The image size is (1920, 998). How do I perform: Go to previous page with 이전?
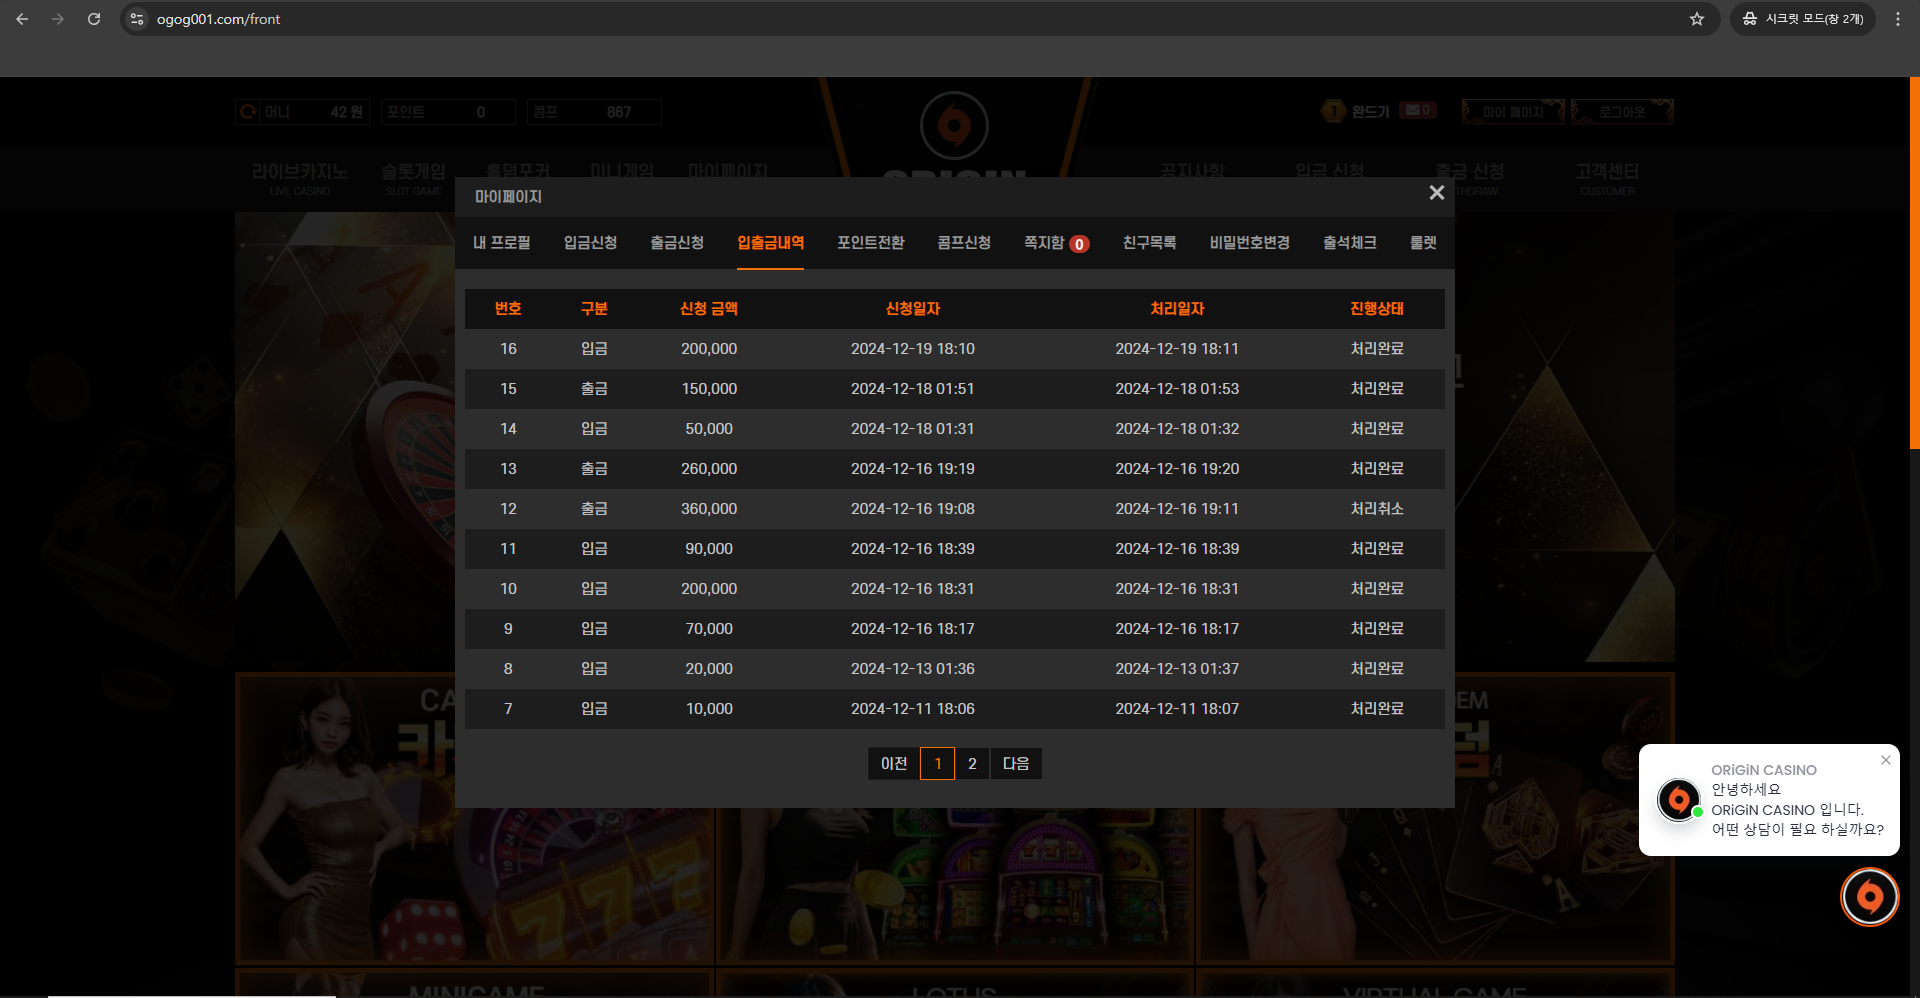pos(894,764)
